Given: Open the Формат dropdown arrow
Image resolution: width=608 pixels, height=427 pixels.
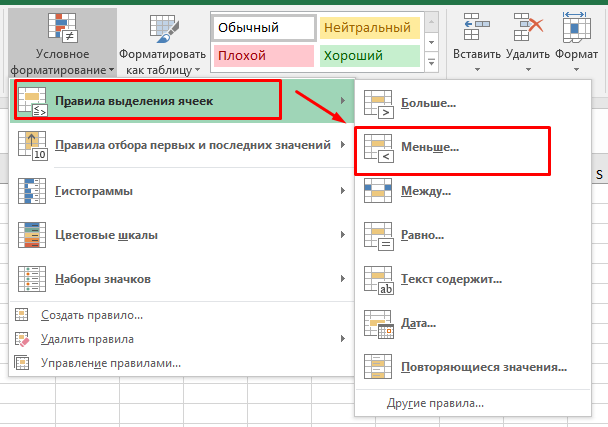Looking at the screenshot, I should point(576,69).
